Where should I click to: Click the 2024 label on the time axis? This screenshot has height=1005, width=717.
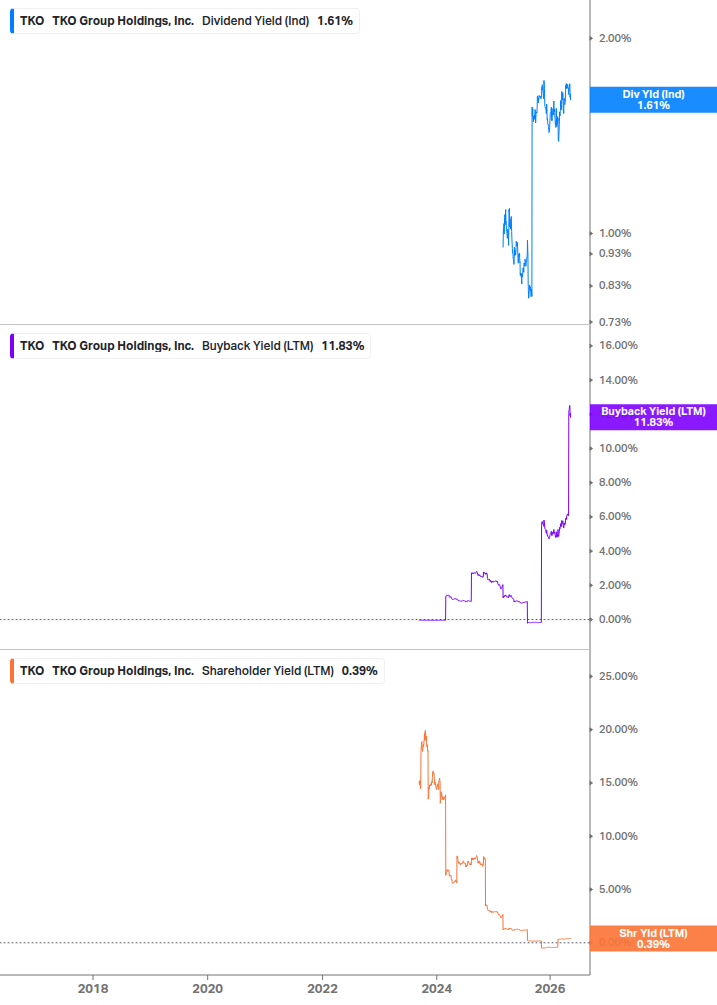click(x=437, y=989)
